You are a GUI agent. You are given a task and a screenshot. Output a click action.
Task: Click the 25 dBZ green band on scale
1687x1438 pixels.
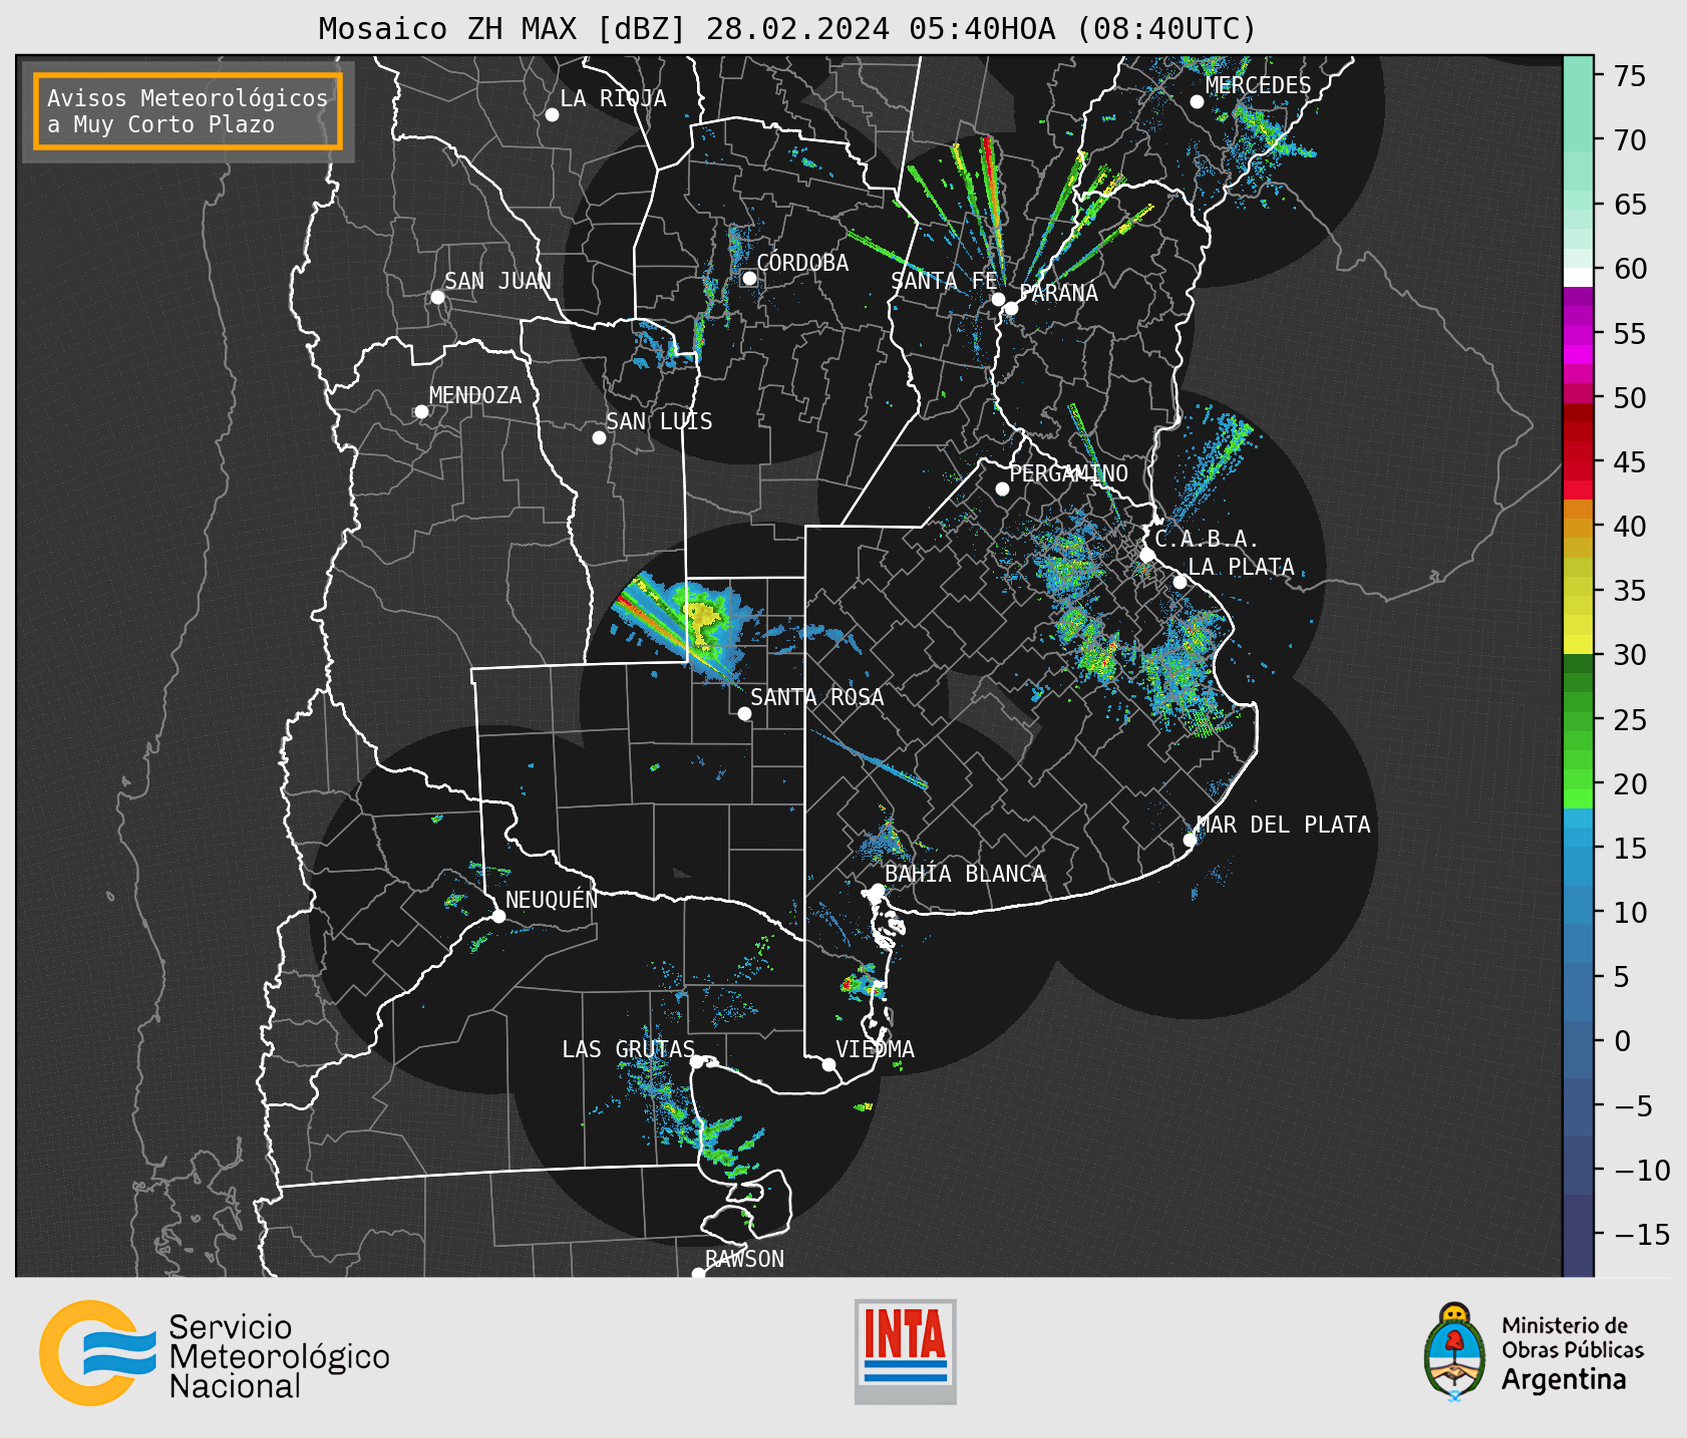tap(1578, 719)
